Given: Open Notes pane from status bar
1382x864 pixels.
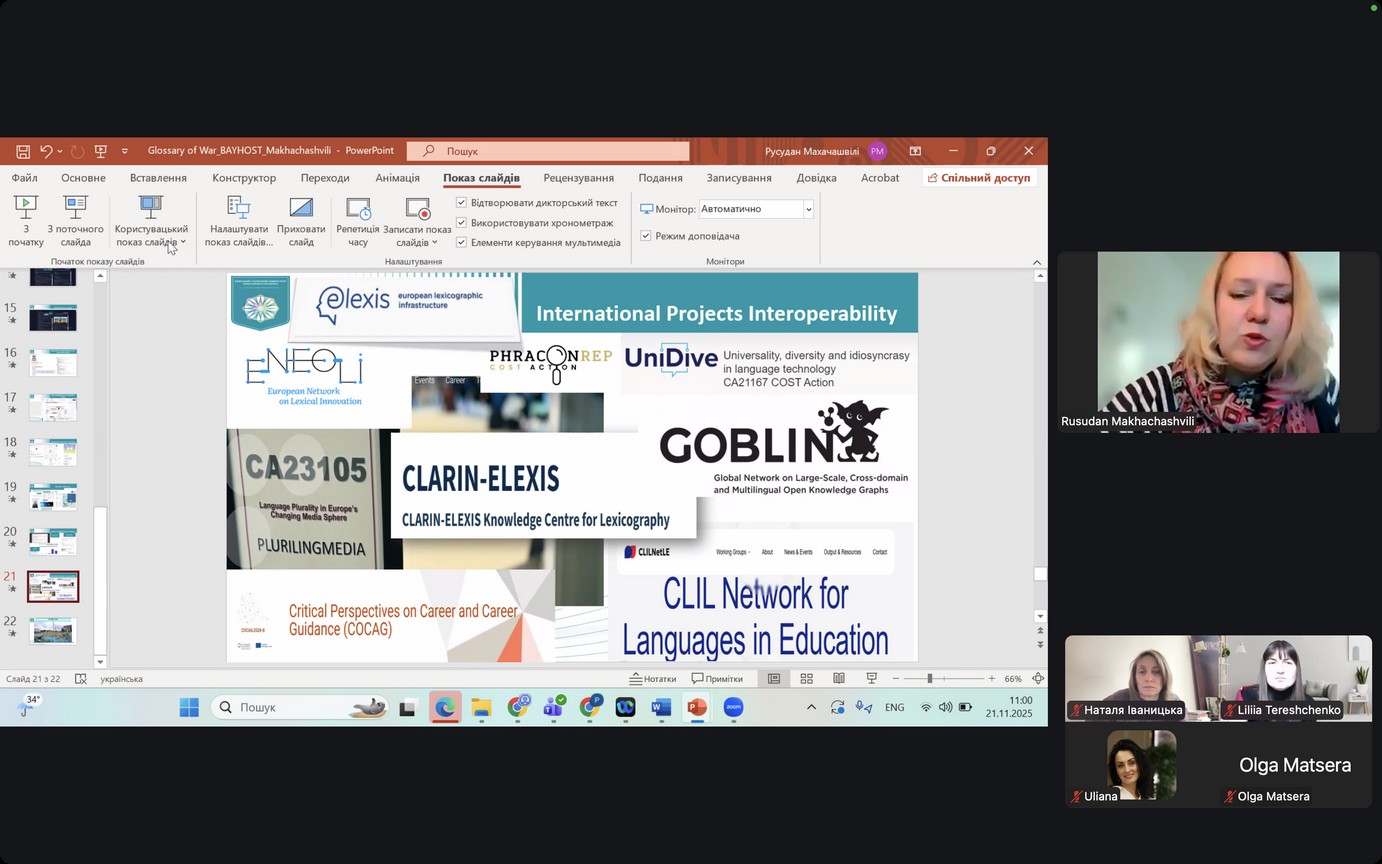Looking at the screenshot, I should (x=652, y=678).
